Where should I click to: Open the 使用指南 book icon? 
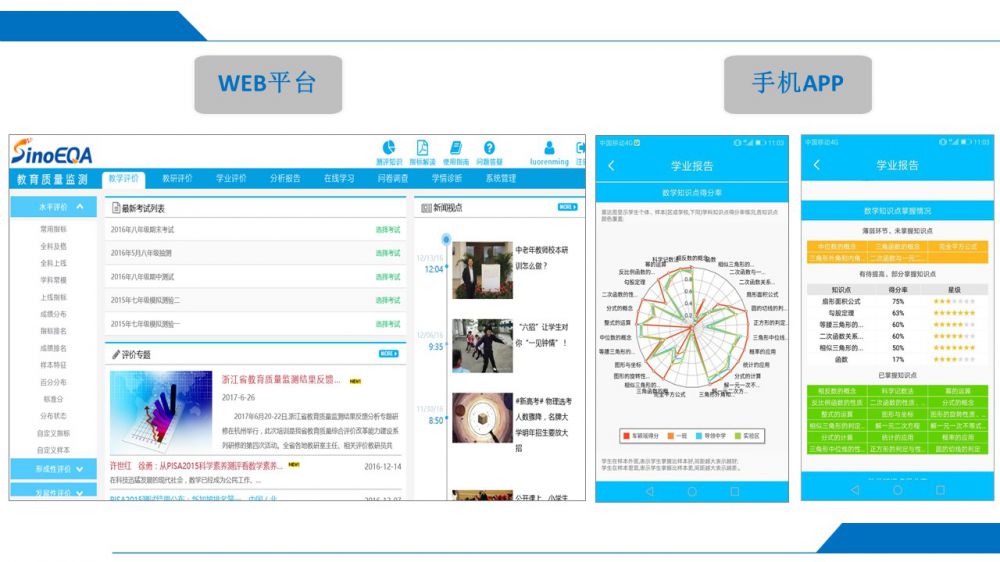tap(456, 148)
